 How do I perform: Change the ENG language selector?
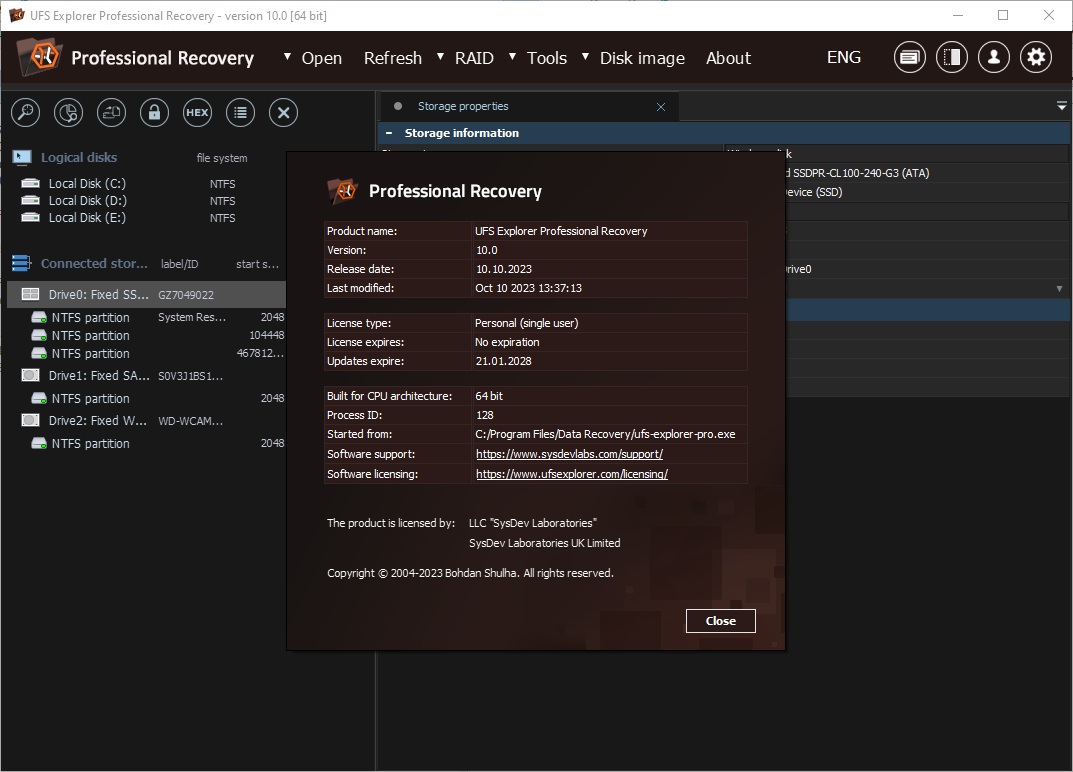[844, 57]
